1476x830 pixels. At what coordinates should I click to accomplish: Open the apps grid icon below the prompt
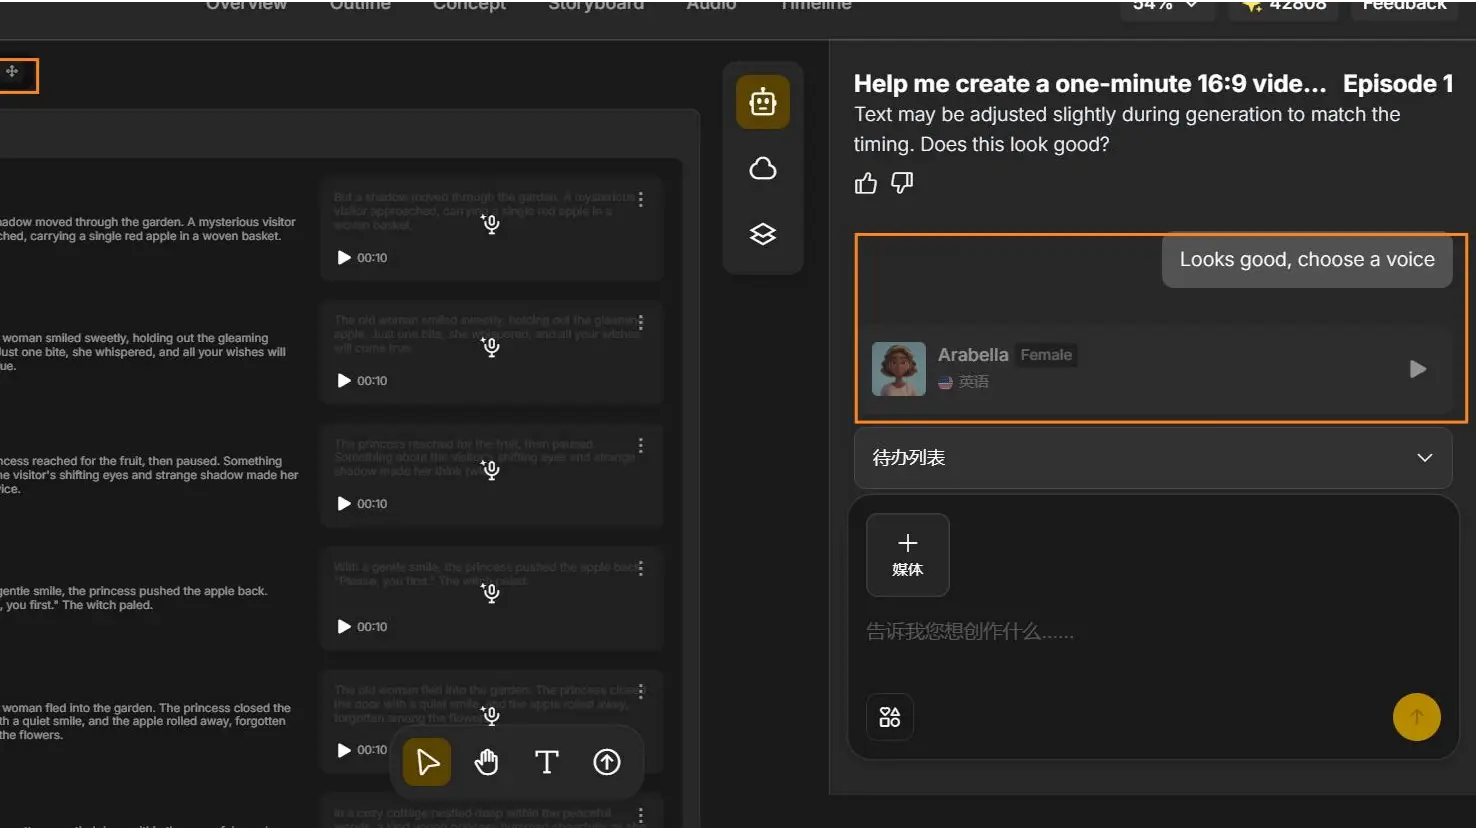point(890,717)
